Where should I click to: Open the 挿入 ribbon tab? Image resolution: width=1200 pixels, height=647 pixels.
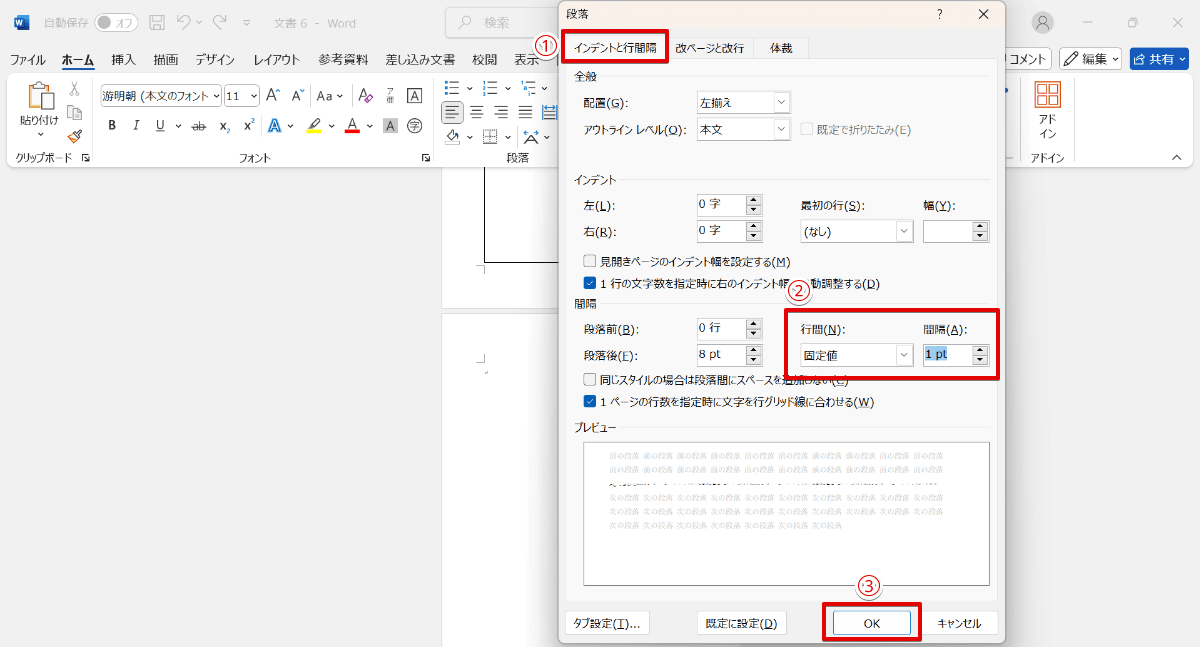point(124,60)
